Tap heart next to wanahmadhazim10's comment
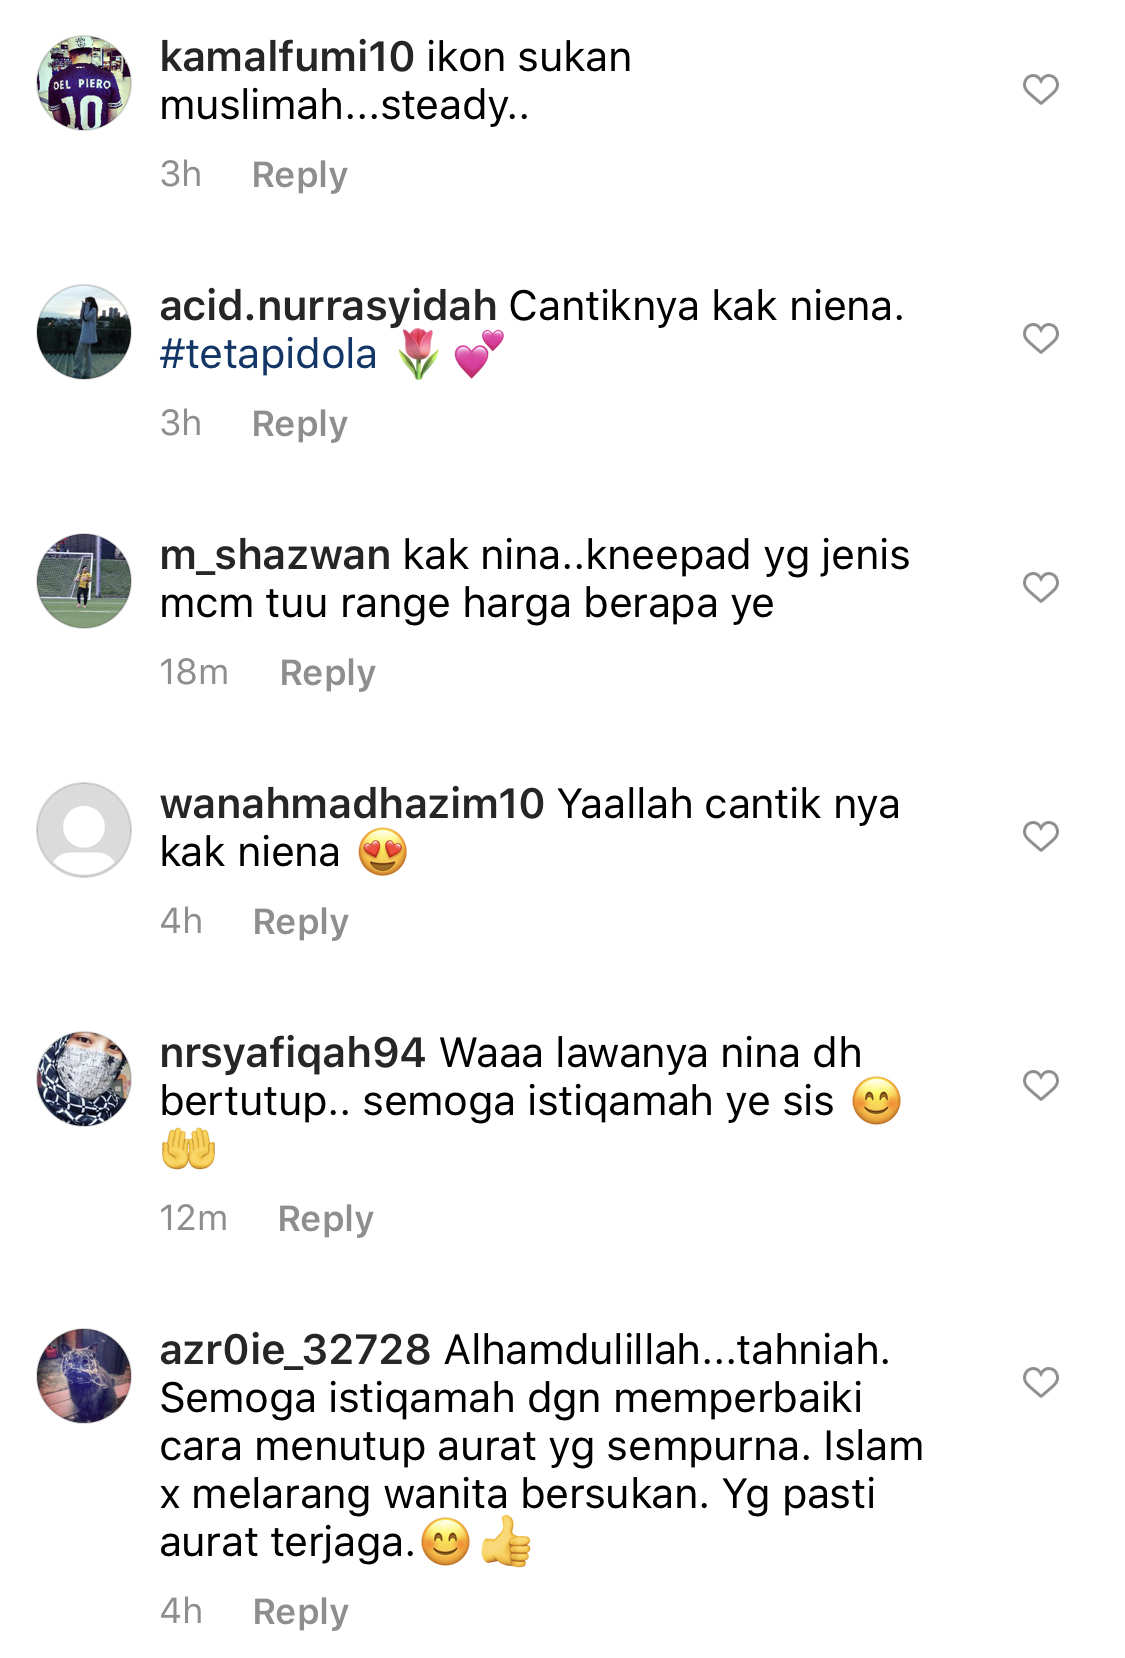1125x1658 pixels. coord(1040,836)
